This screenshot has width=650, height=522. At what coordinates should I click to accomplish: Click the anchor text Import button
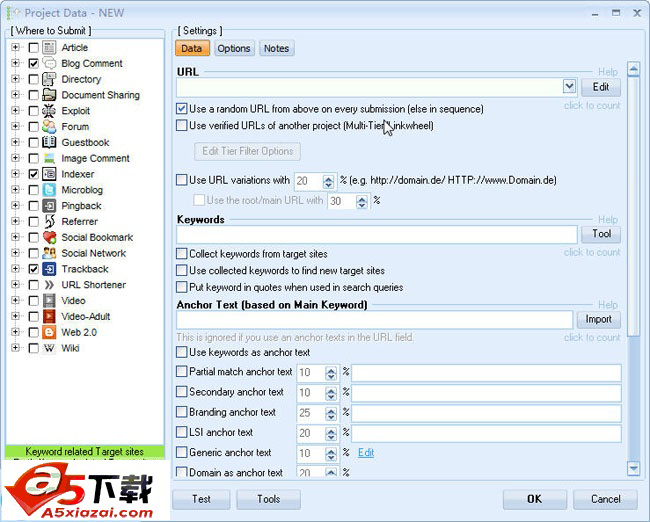click(598, 320)
